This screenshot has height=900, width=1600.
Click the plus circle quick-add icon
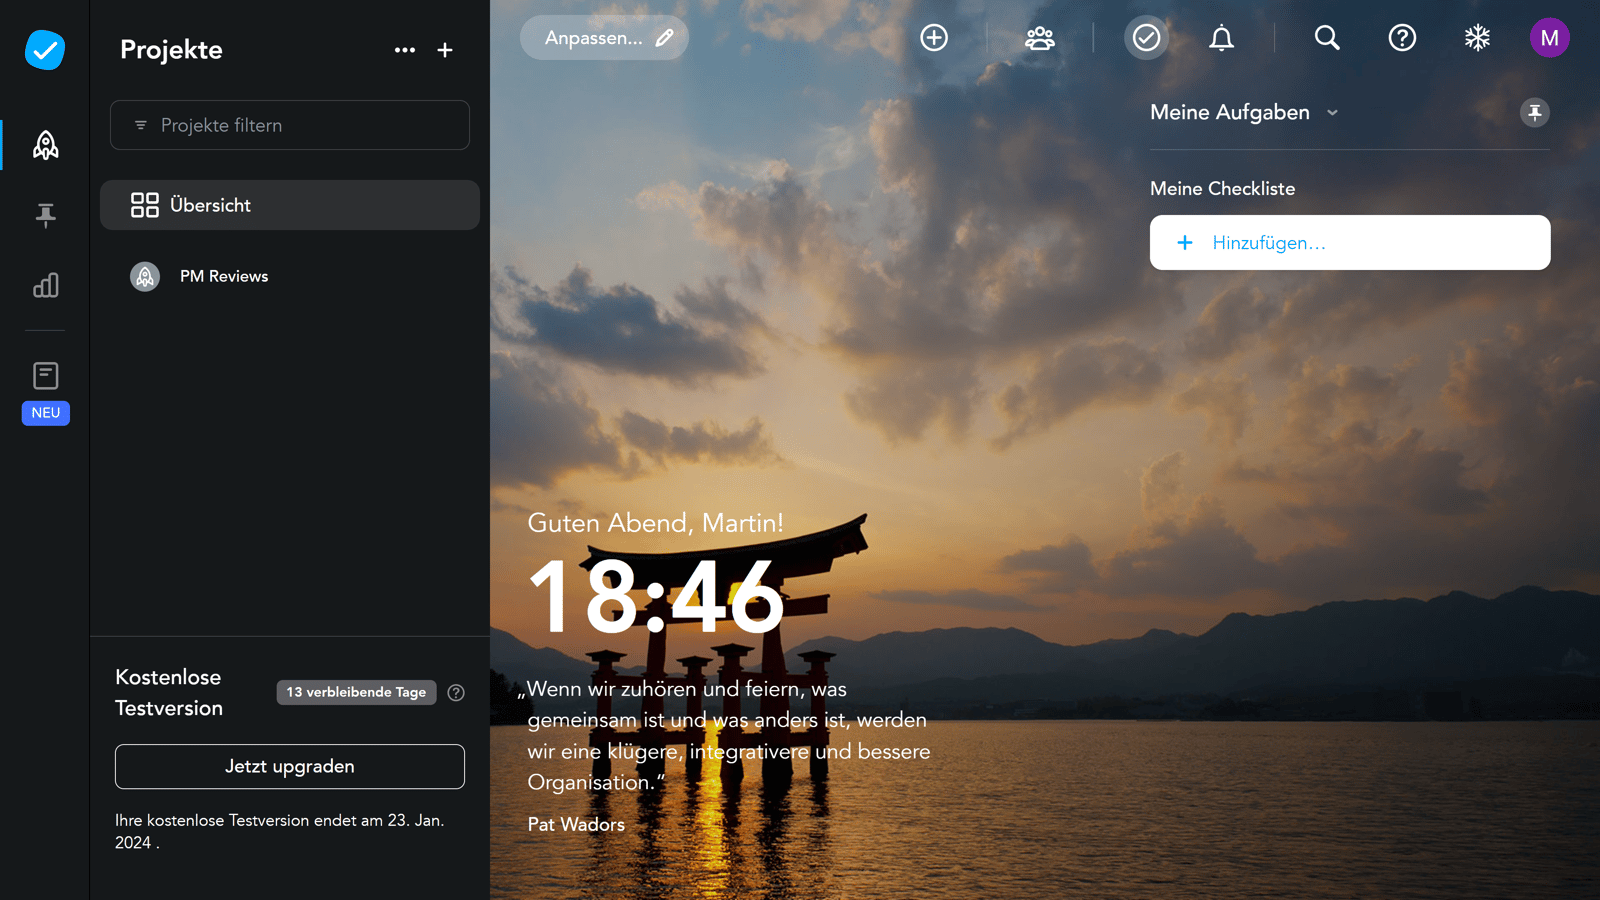pyautogui.click(x=933, y=38)
